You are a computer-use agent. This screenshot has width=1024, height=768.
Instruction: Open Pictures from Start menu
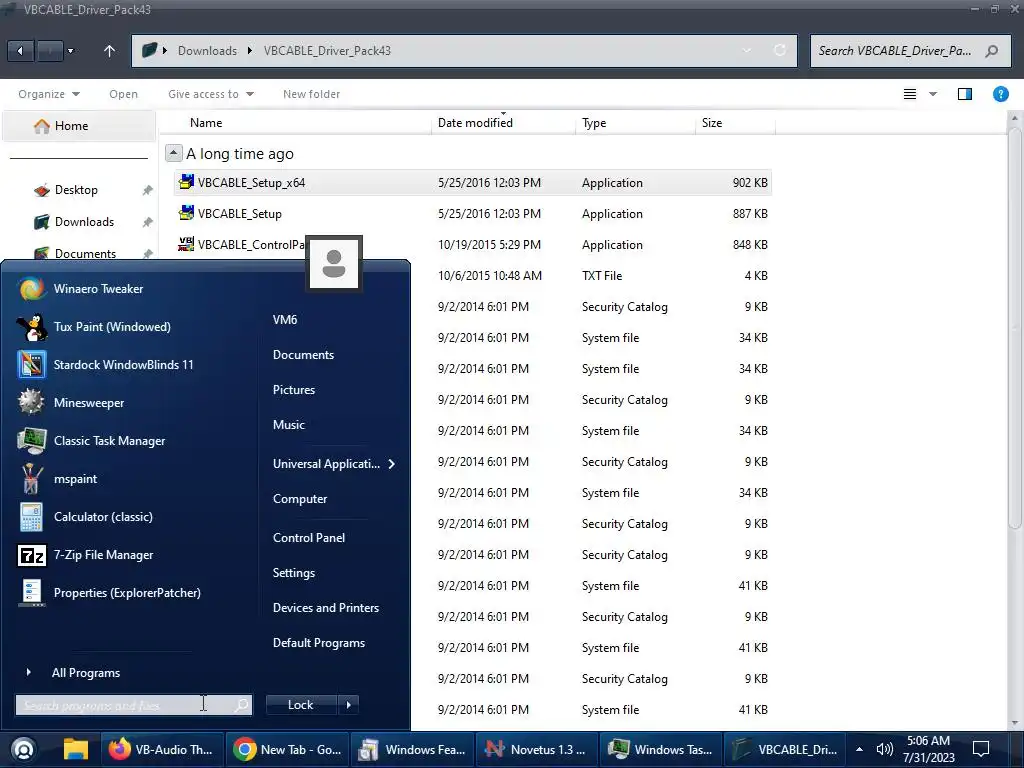pos(294,389)
